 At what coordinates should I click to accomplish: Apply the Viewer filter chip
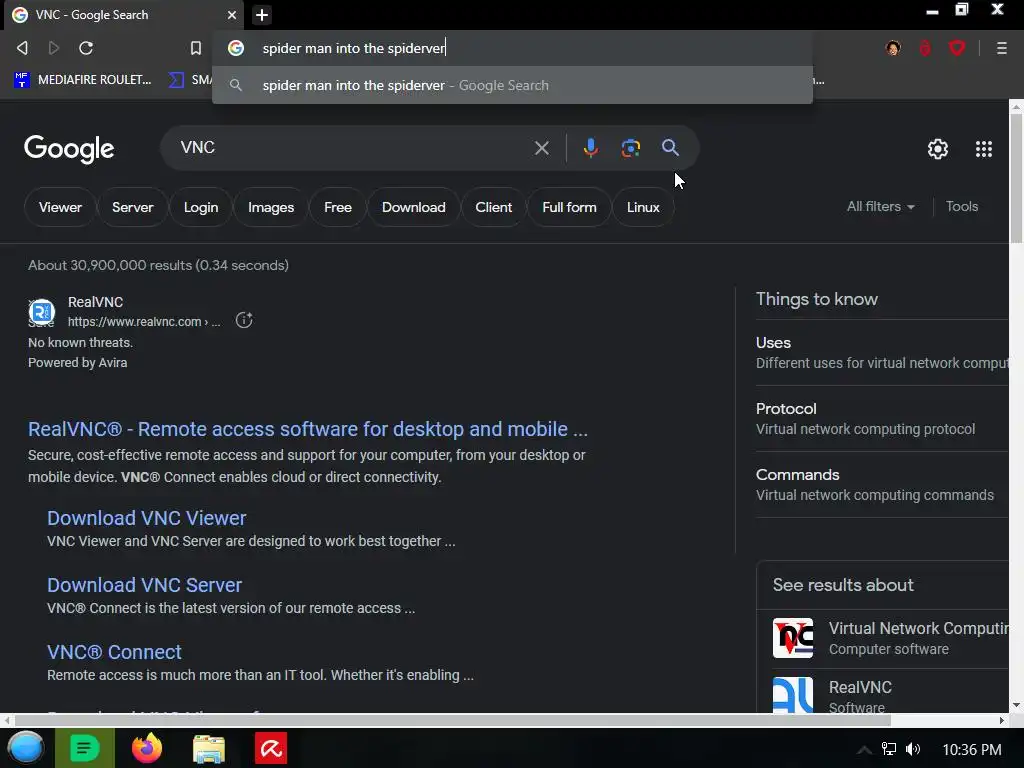[x=60, y=207]
